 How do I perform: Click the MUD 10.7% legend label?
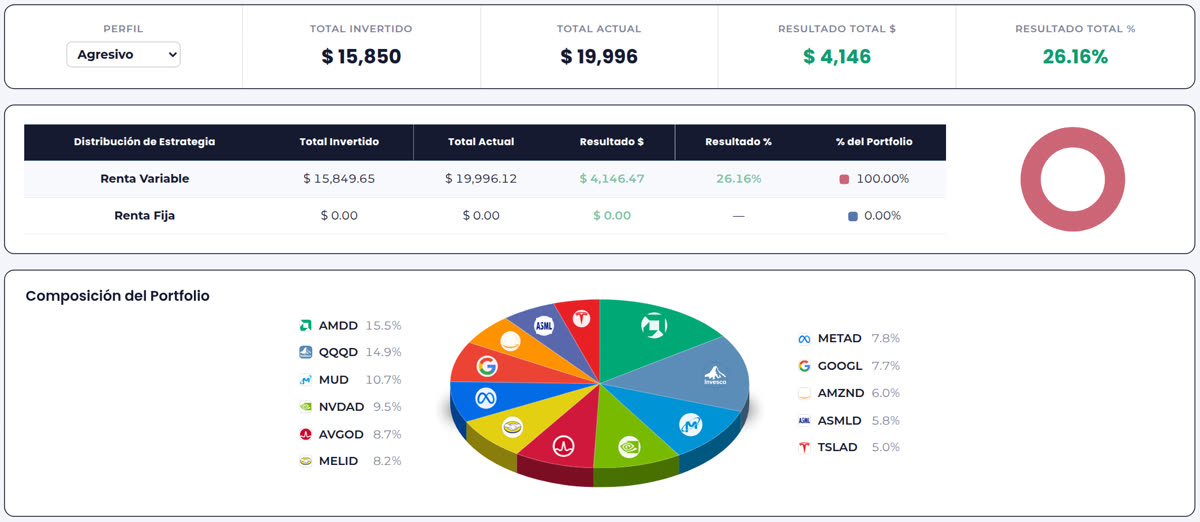click(360, 379)
